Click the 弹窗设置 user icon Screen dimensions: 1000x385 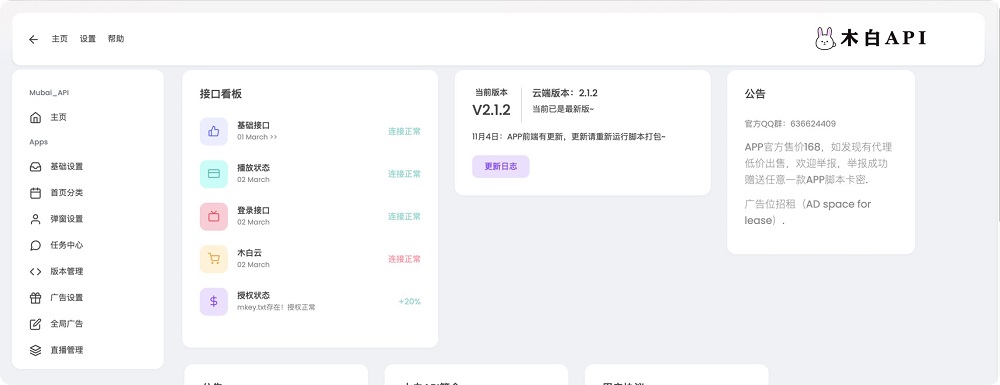36,219
